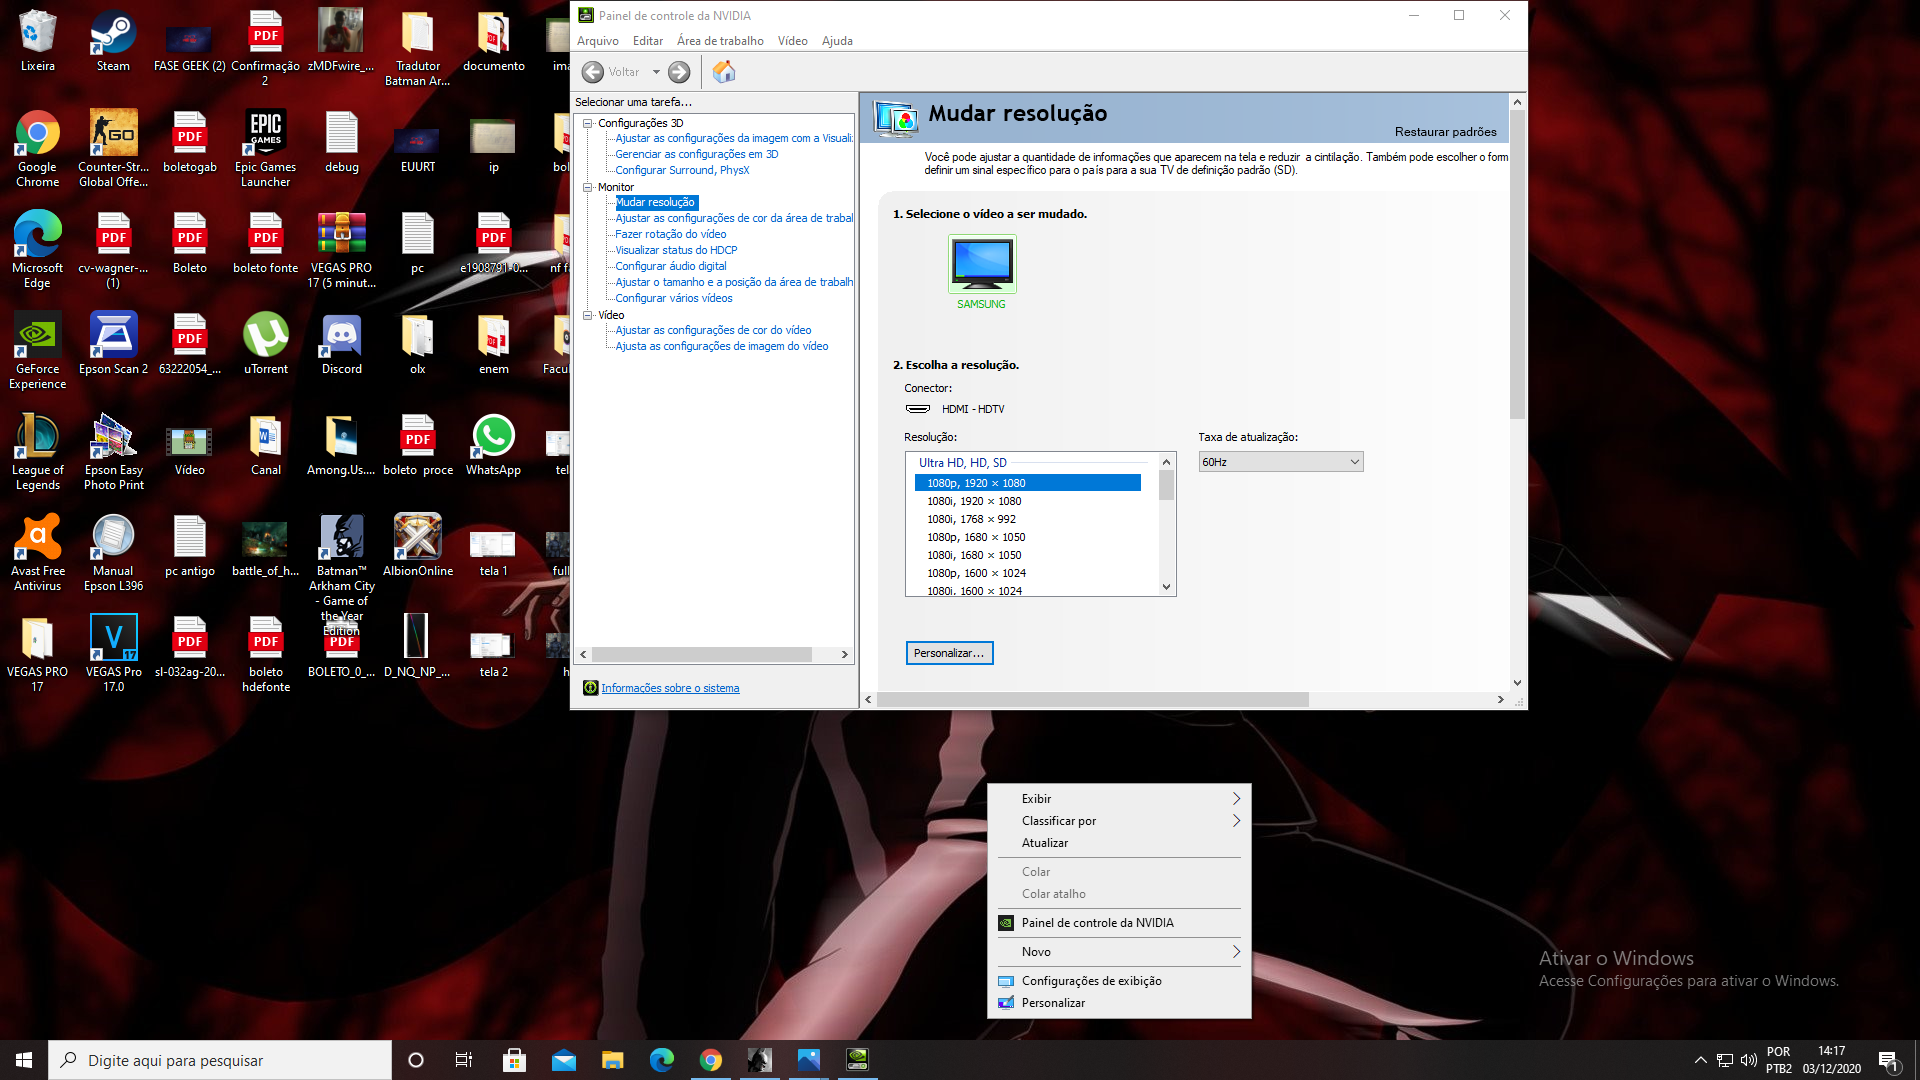Open File Explorer from taskbar
The height and width of the screenshot is (1080, 1920).
click(x=612, y=1060)
